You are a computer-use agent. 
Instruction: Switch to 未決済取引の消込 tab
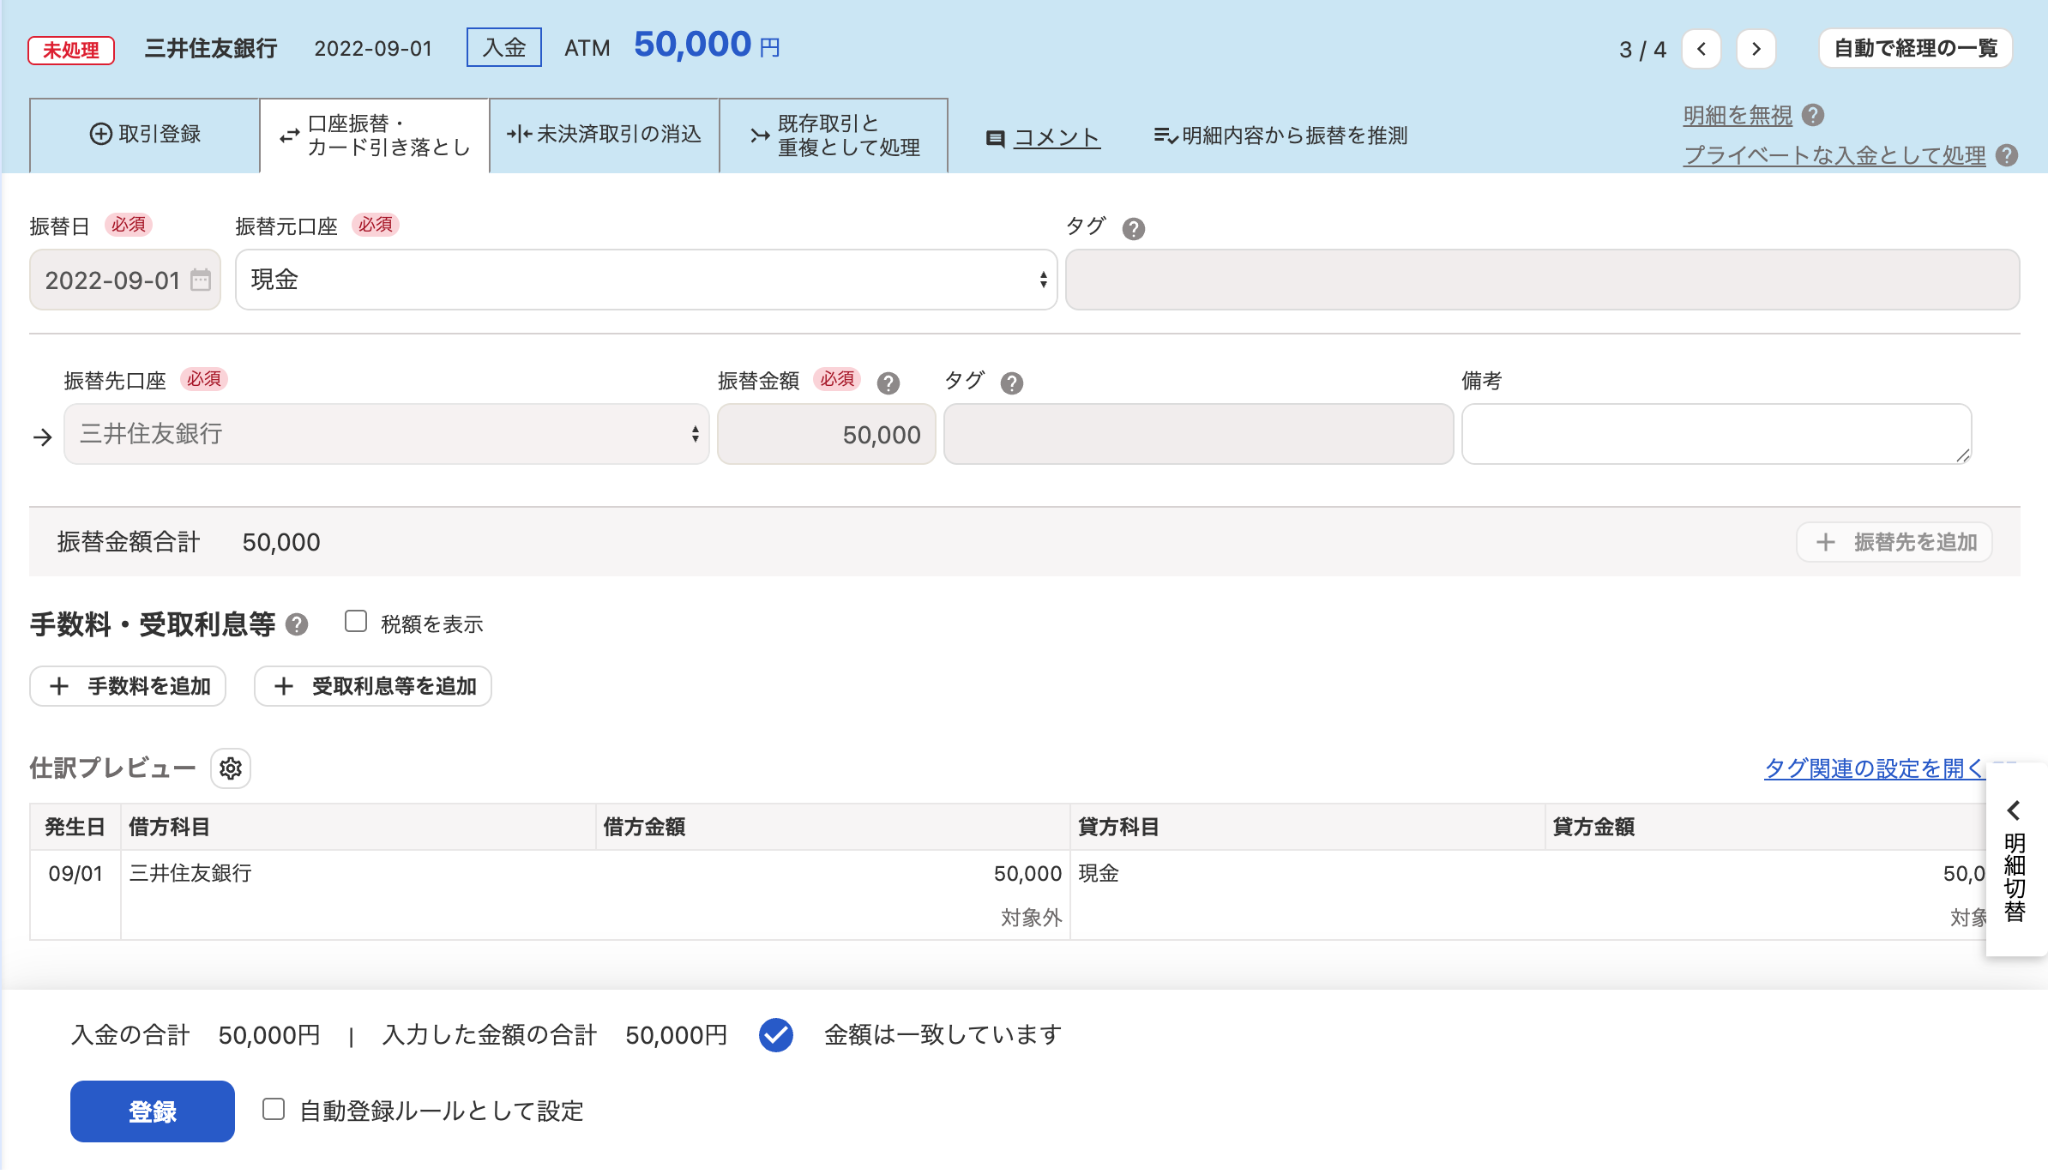click(x=604, y=135)
